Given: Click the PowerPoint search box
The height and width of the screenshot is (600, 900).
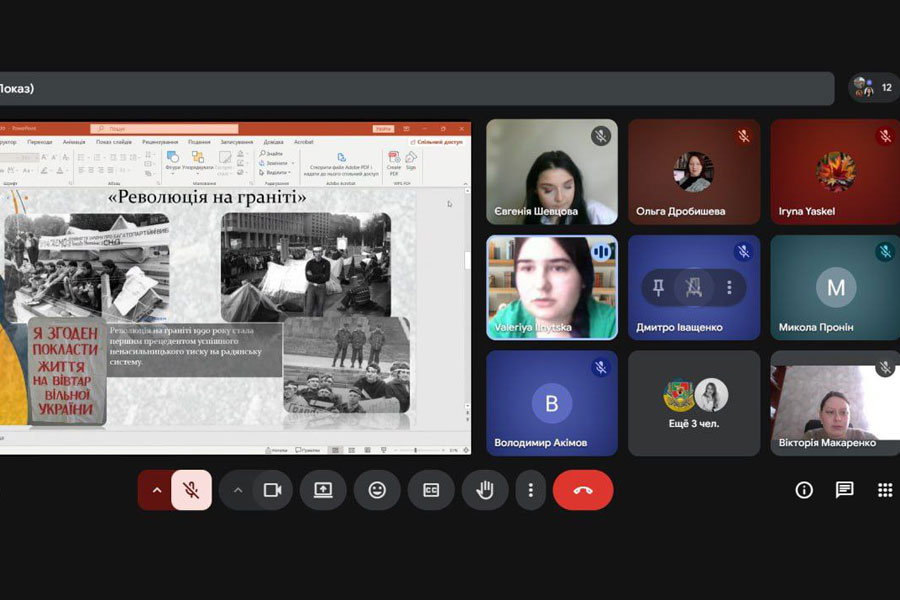Looking at the screenshot, I should coord(164,129).
